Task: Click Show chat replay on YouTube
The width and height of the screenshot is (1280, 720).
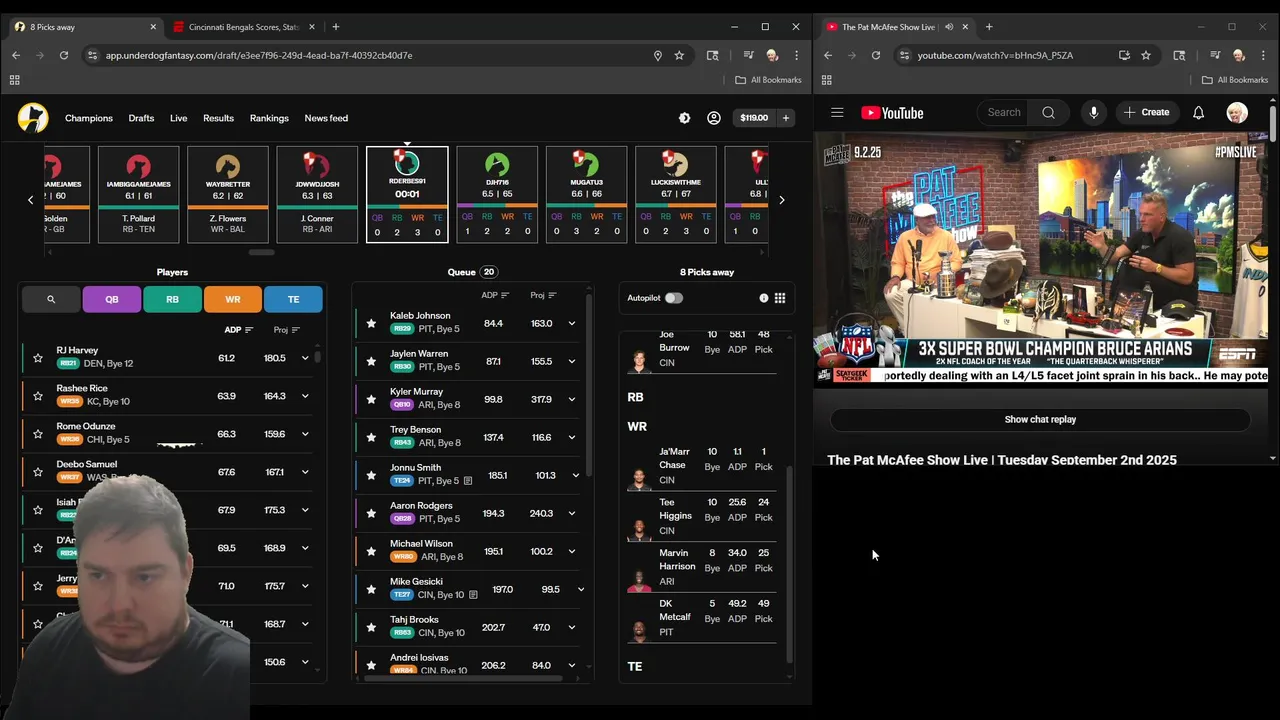Action: (1040, 419)
